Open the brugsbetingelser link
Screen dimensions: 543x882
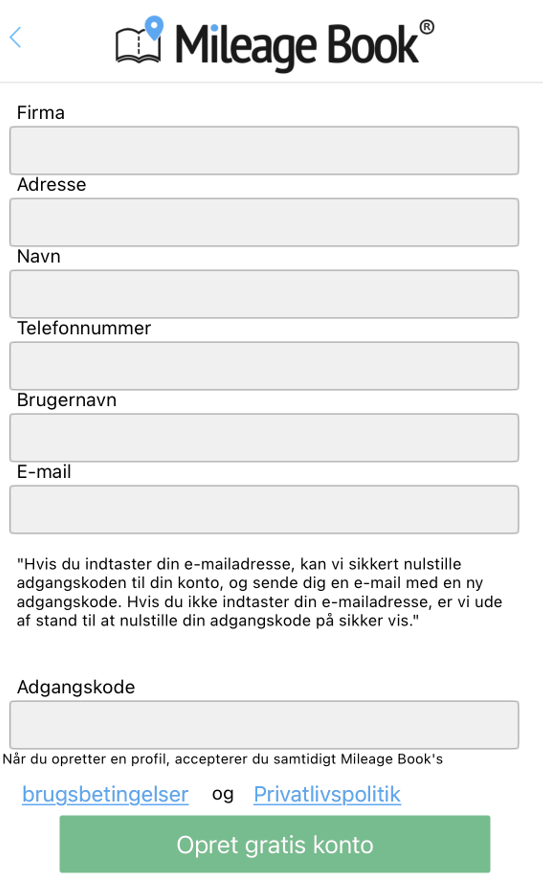(x=105, y=794)
